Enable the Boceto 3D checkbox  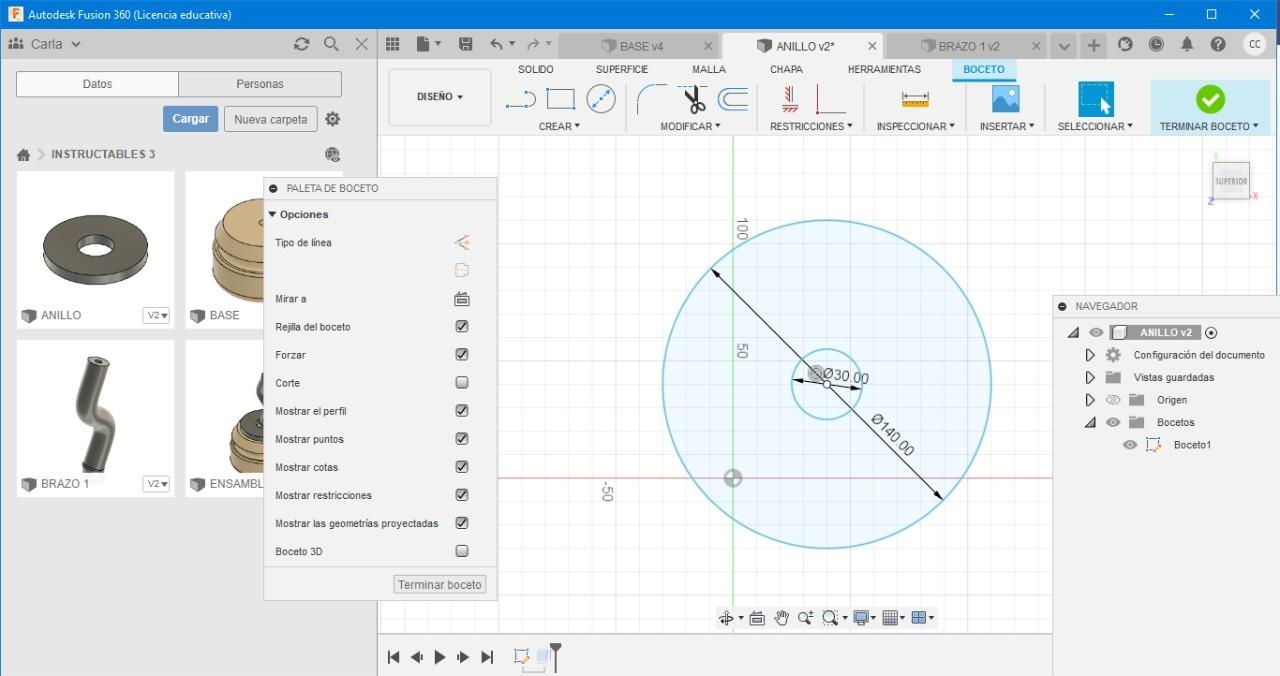[x=462, y=550]
